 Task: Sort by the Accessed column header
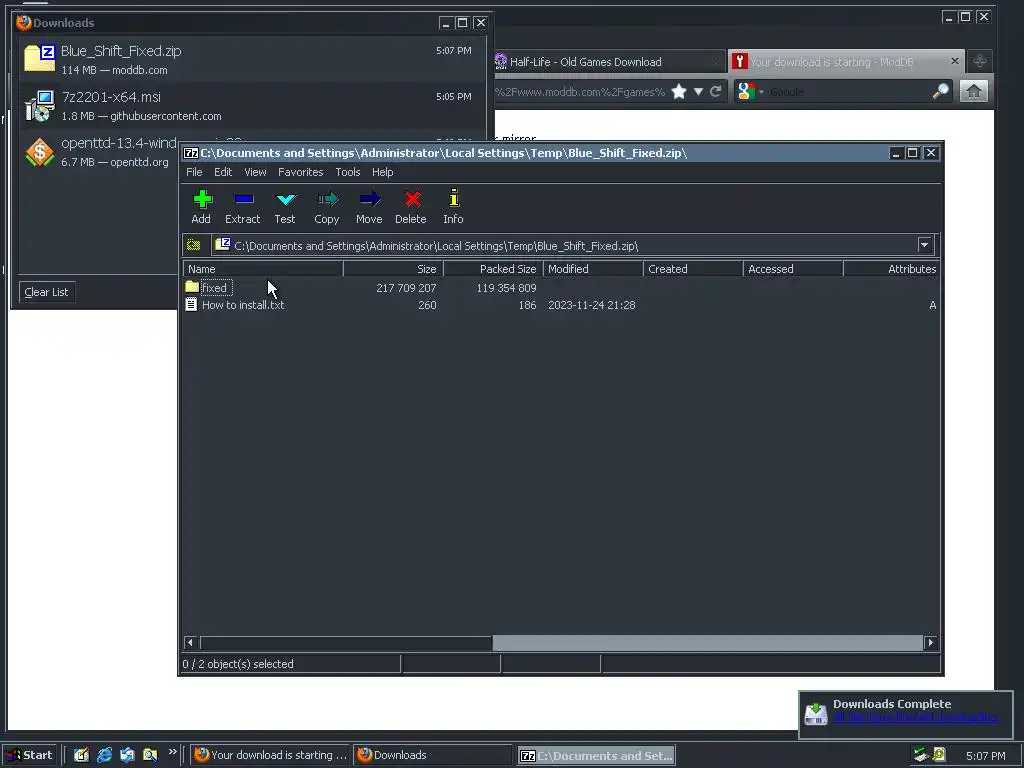(793, 268)
